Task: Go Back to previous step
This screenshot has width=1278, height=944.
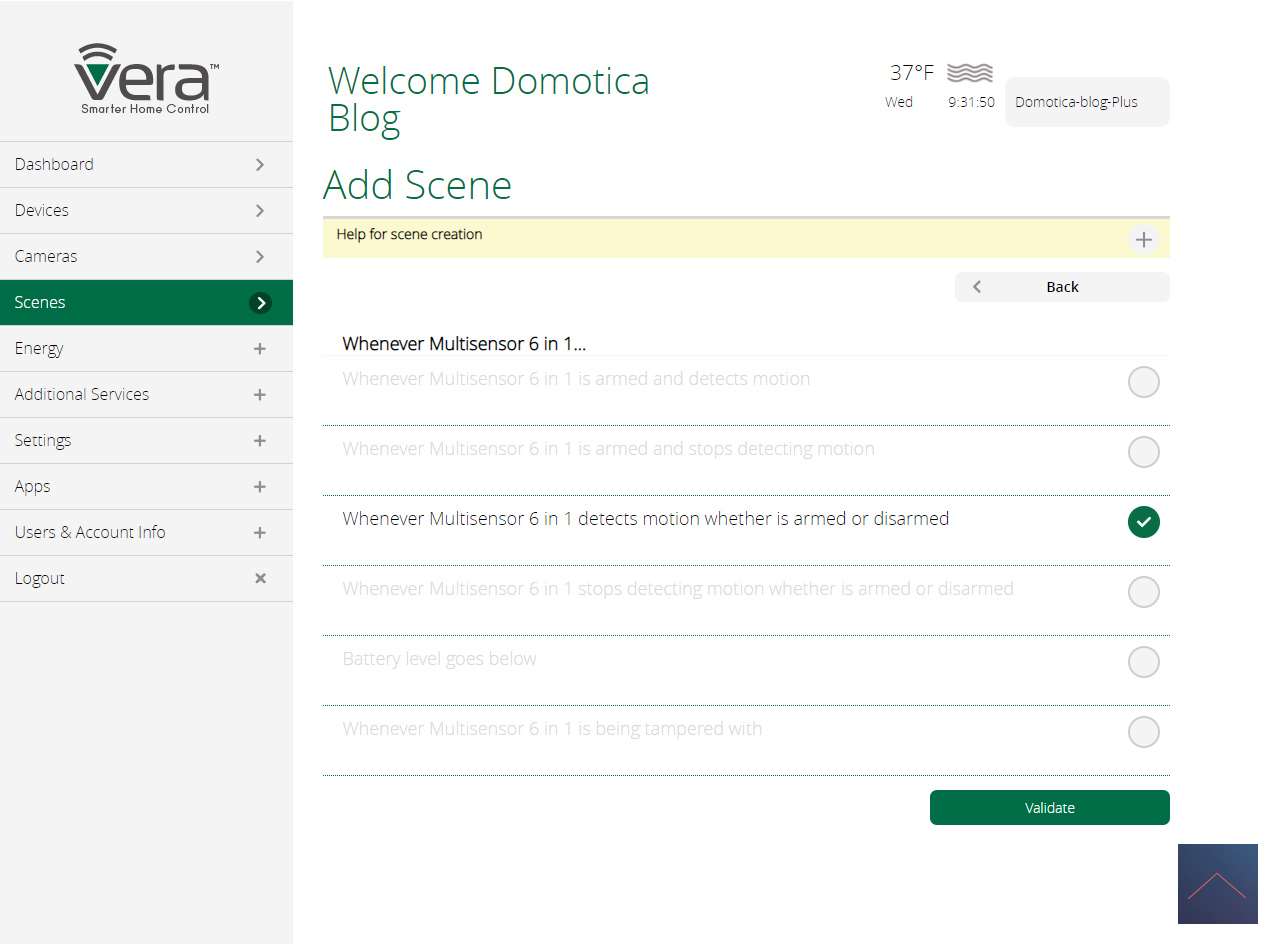Action: click(x=1061, y=287)
